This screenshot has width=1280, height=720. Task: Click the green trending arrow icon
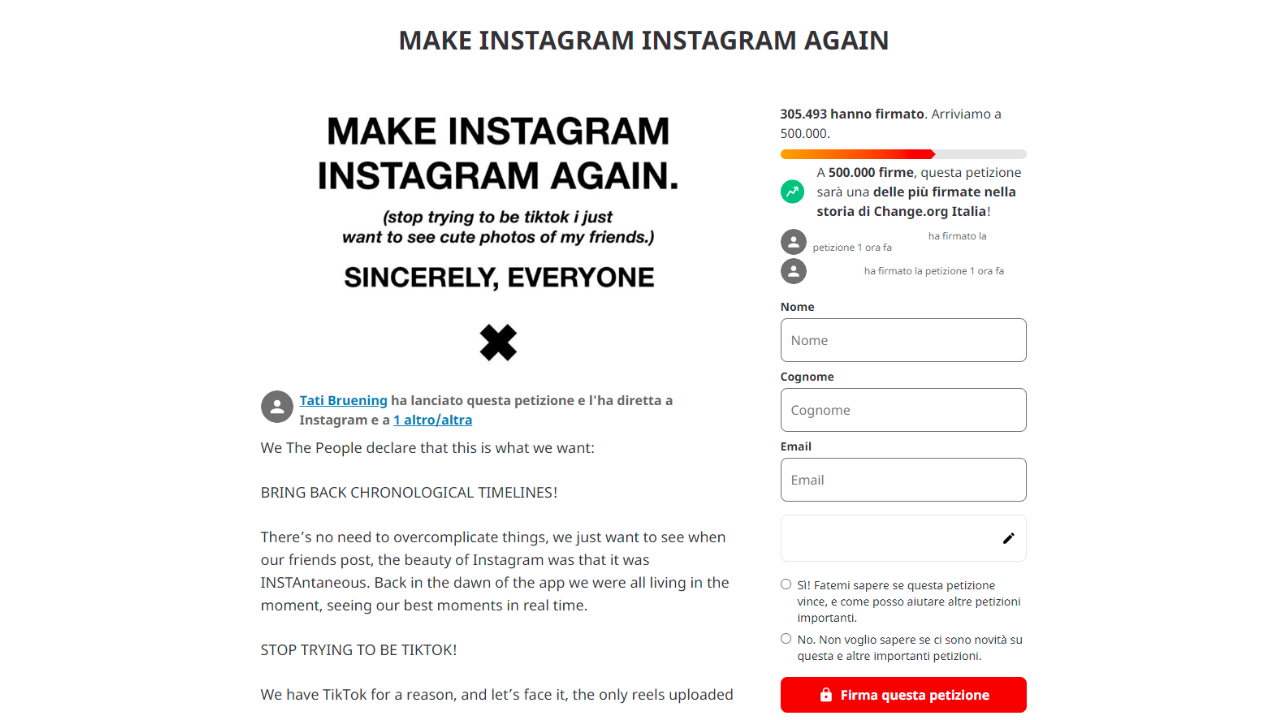point(793,191)
